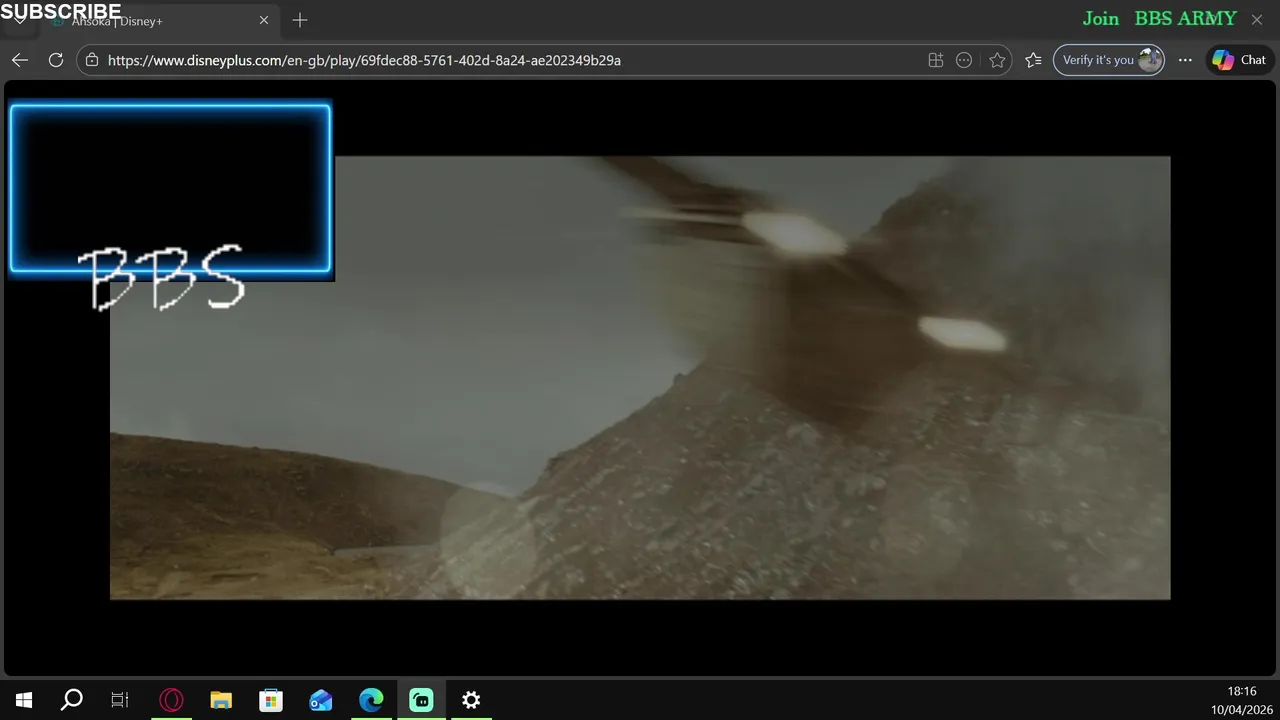The width and height of the screenshot is (1280, 720).
Task: Open File Explorer from taskbar
Action: (x=221, y=700)
